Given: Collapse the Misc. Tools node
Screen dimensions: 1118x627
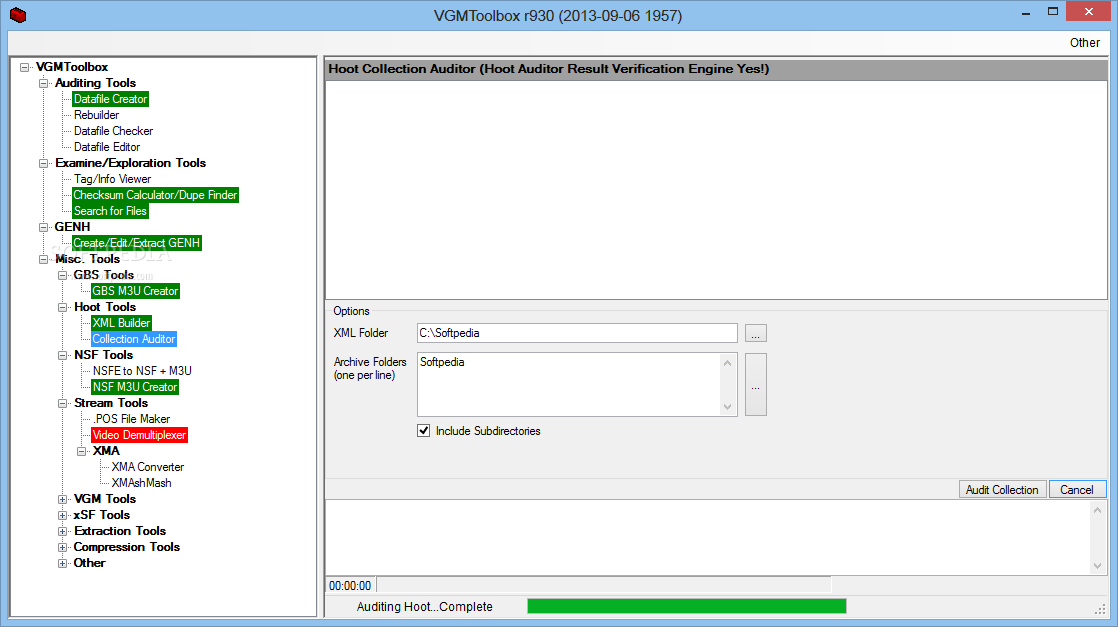Looking at the screenshot, I should 44,259.
